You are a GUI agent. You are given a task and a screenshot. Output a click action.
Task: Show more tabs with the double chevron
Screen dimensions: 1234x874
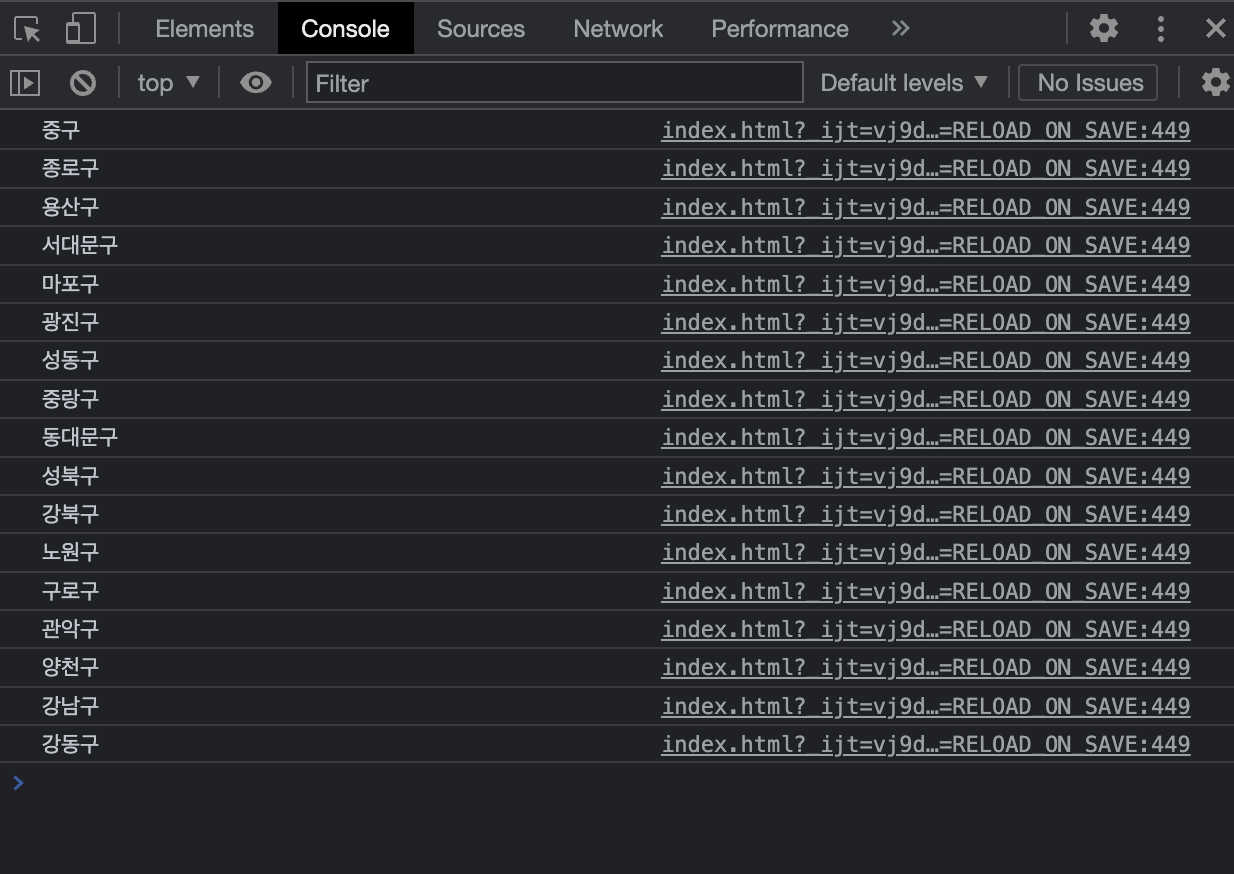tap(901, 28)
